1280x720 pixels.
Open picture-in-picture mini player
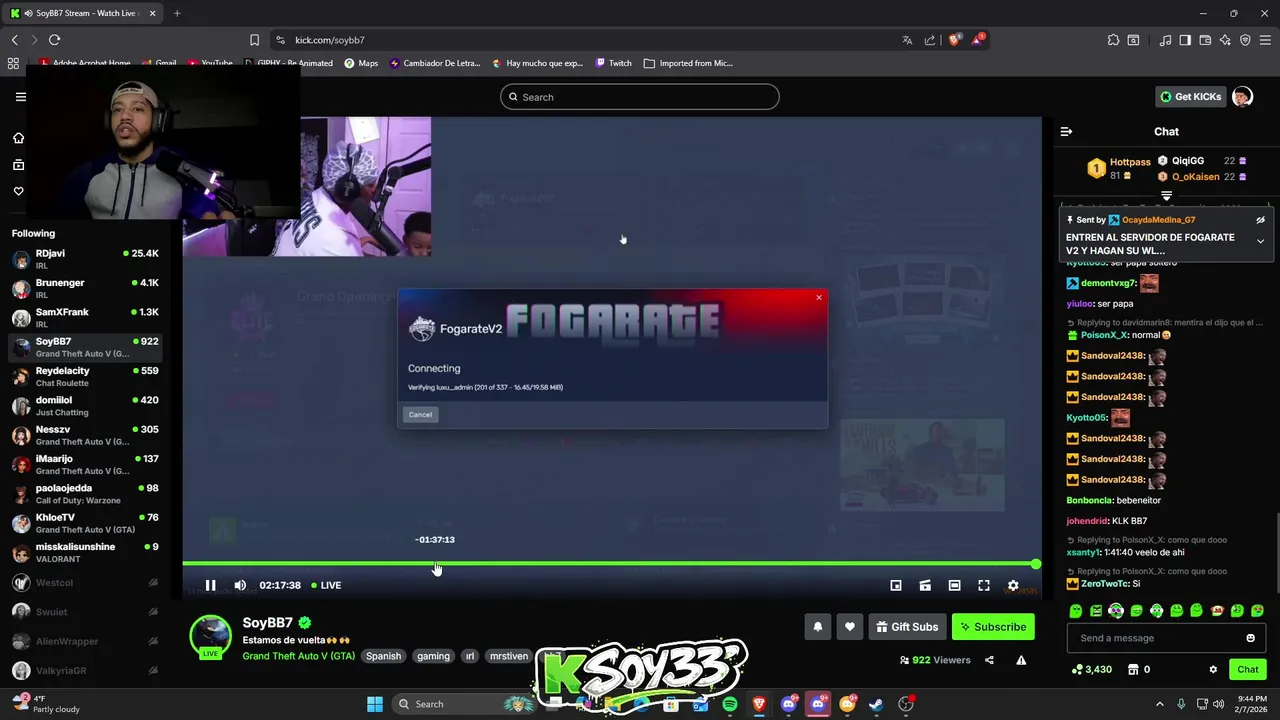pos(896,585)
